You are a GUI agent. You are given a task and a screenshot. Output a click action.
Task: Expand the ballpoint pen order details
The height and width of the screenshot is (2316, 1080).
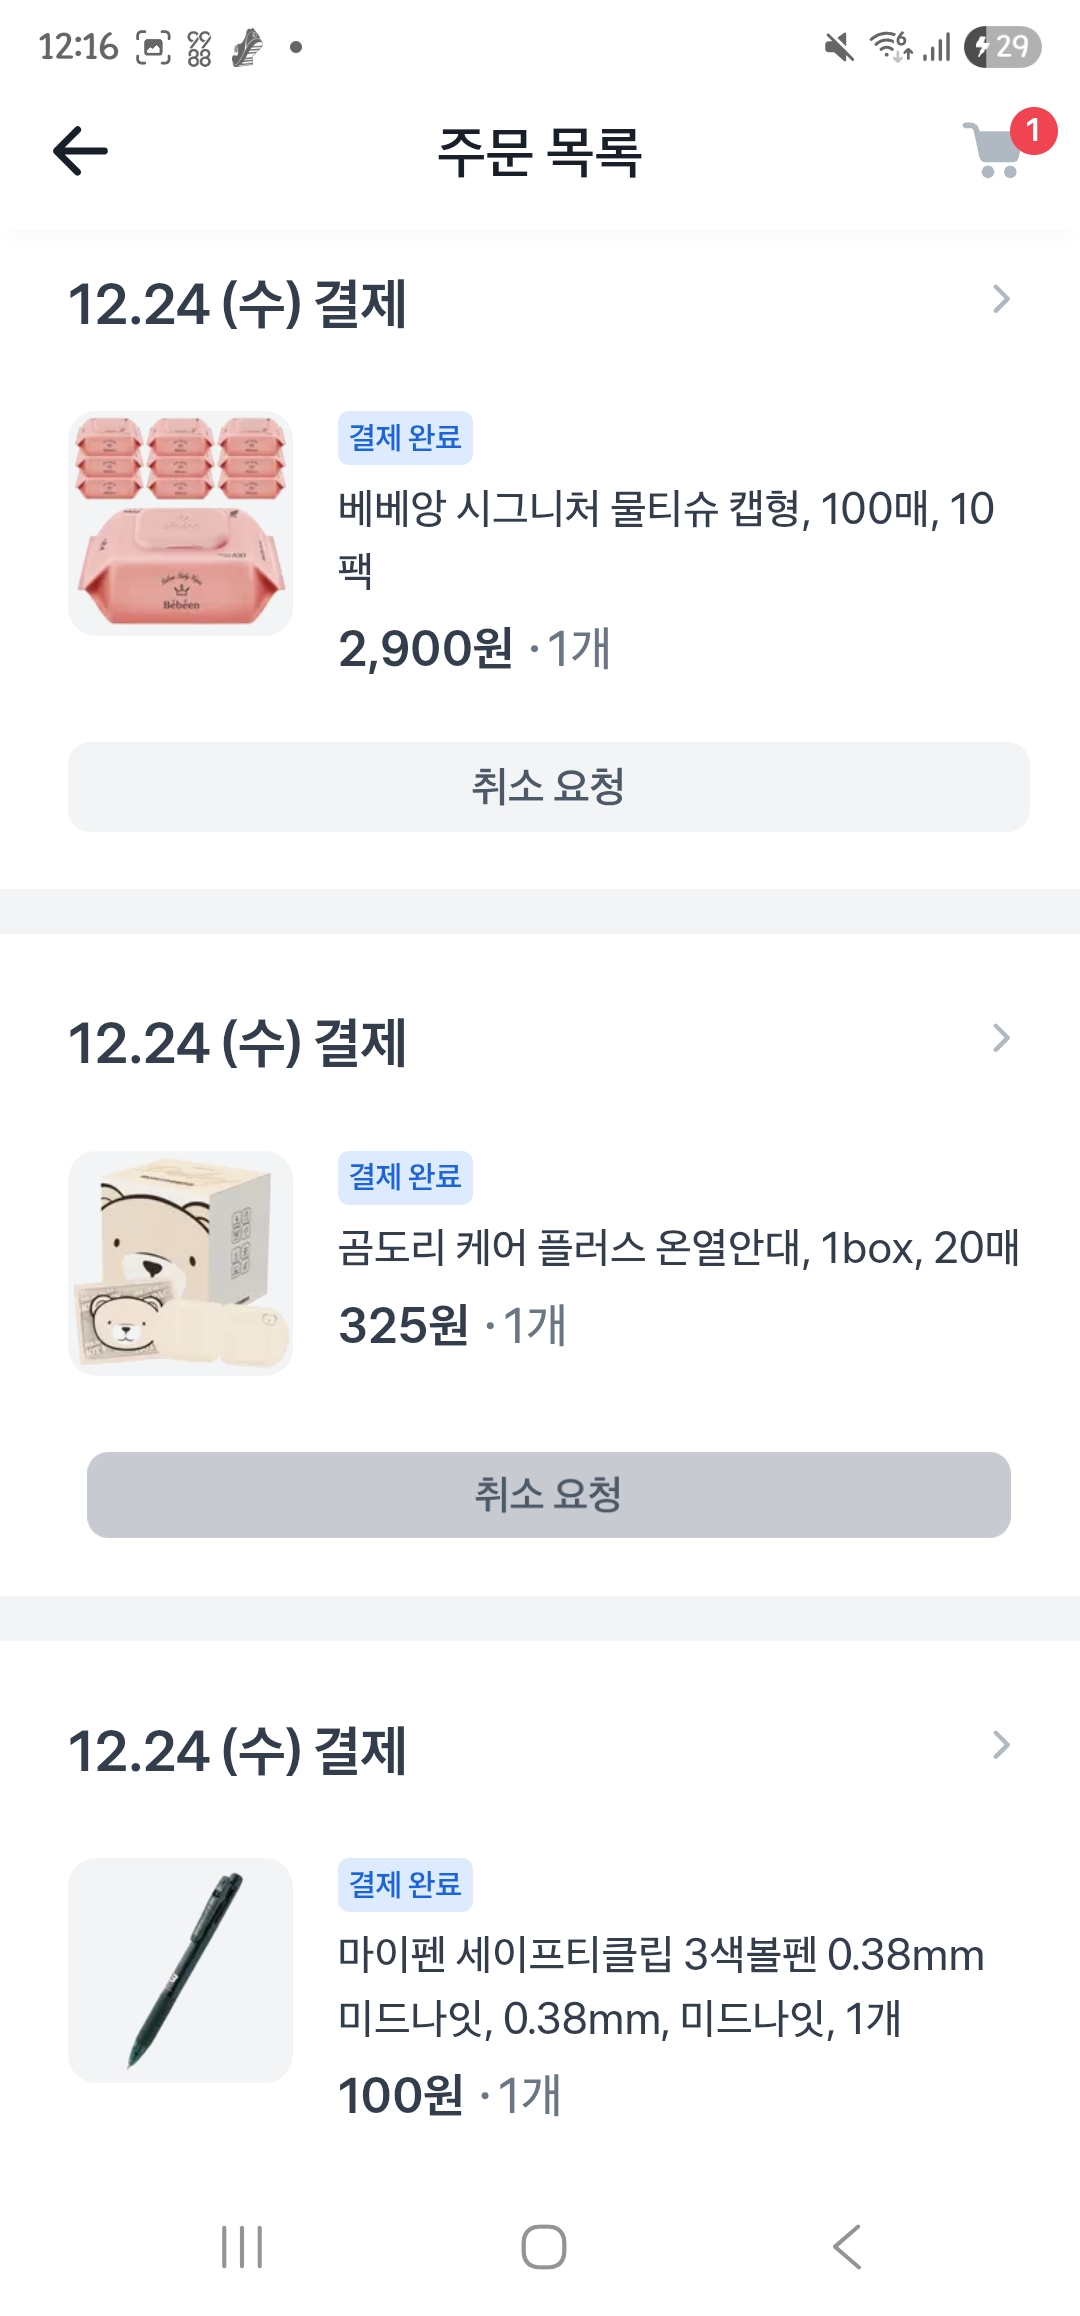[x=1000, y=1746]
